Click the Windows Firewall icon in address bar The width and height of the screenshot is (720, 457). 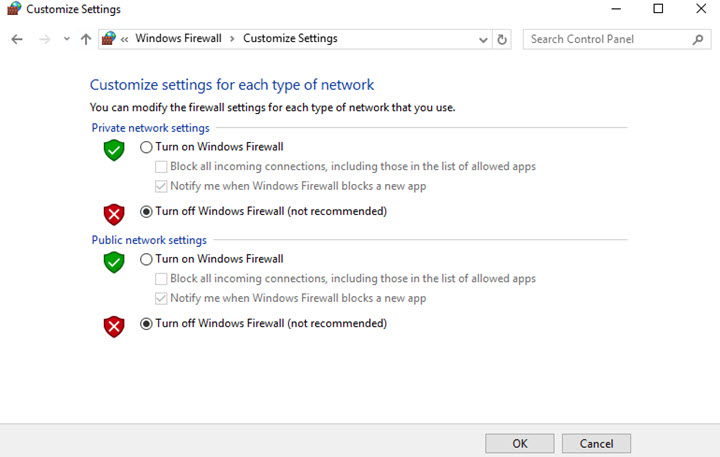(x=109, y=39)
